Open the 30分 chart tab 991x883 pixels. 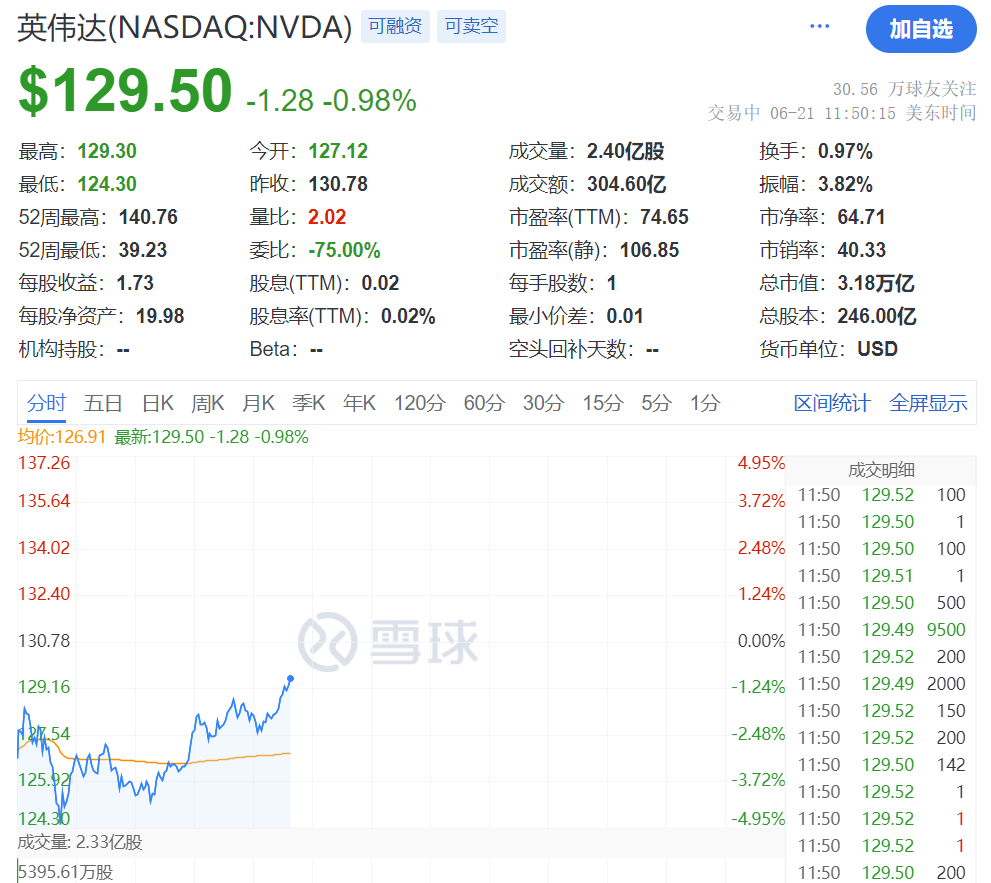click(543, 403)
